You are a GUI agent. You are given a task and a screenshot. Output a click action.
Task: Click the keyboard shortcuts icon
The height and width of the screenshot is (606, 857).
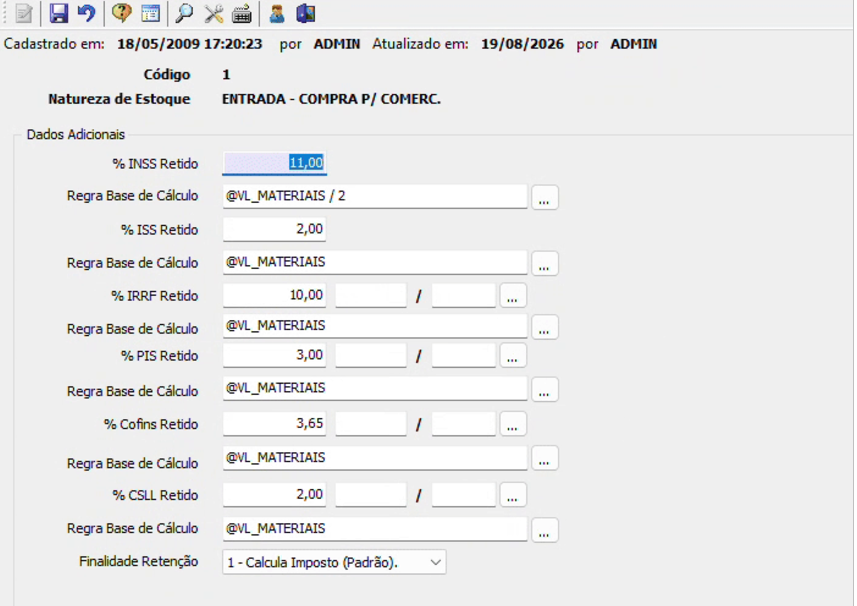pyautogui.click(x=242, y=13)
